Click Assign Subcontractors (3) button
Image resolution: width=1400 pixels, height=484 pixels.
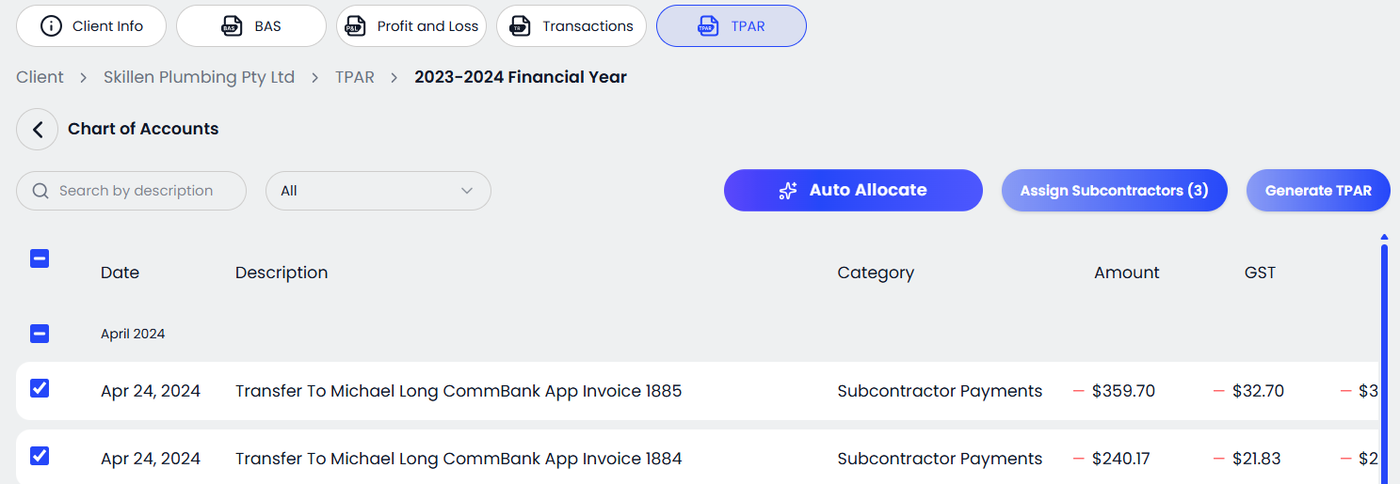1114,191
